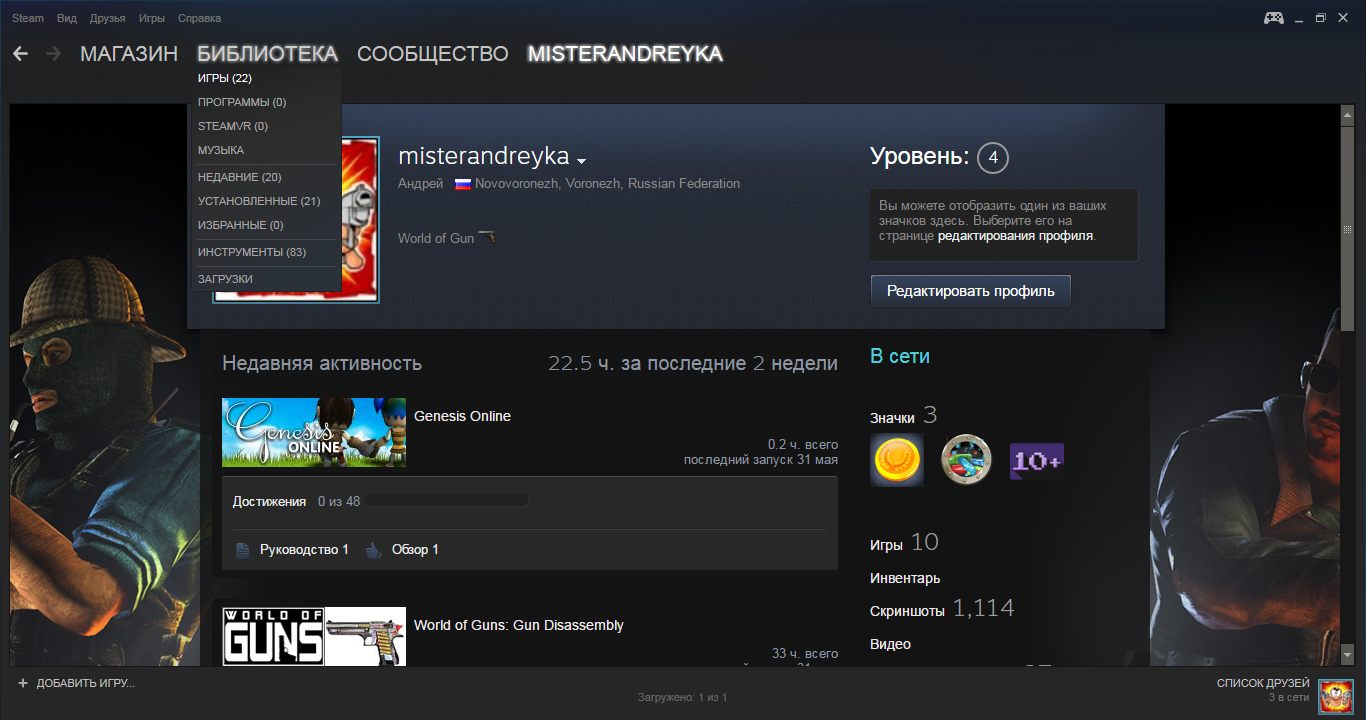Open the MISTERANDREYKA profile tab

click(625, 54)
